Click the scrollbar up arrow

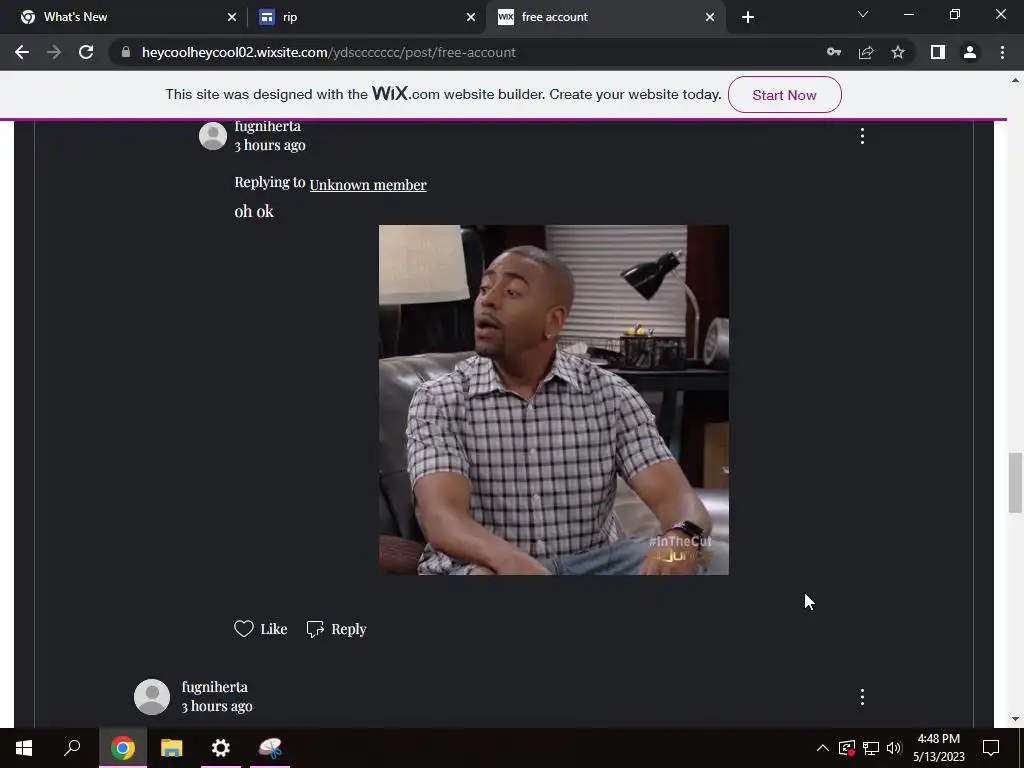click(1015, 80)
